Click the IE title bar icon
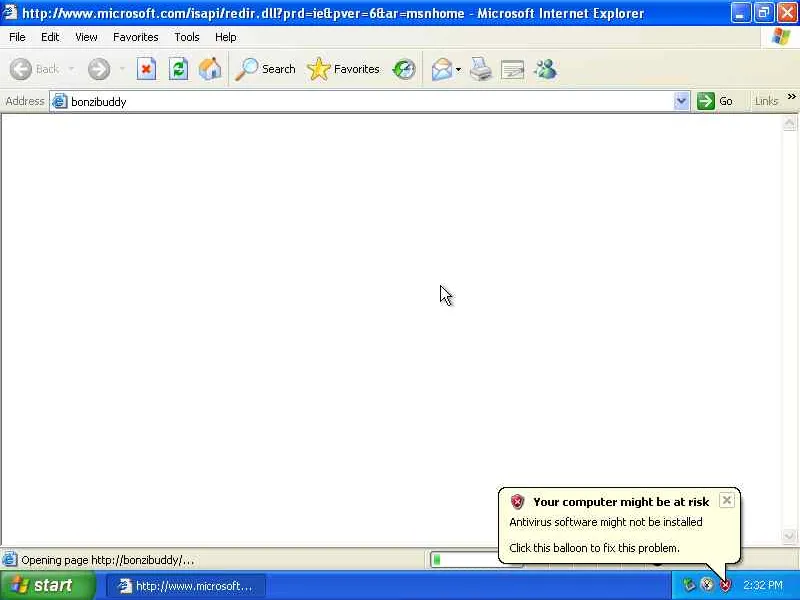The height and width of the screenshot is (600, 800). point(10,12)
